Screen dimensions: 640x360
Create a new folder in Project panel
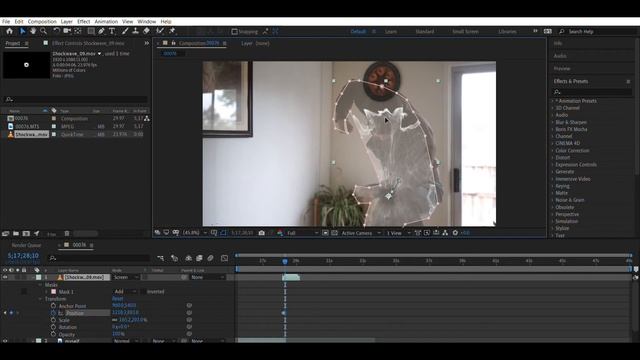pyautogui.click(x=16, y=233)
